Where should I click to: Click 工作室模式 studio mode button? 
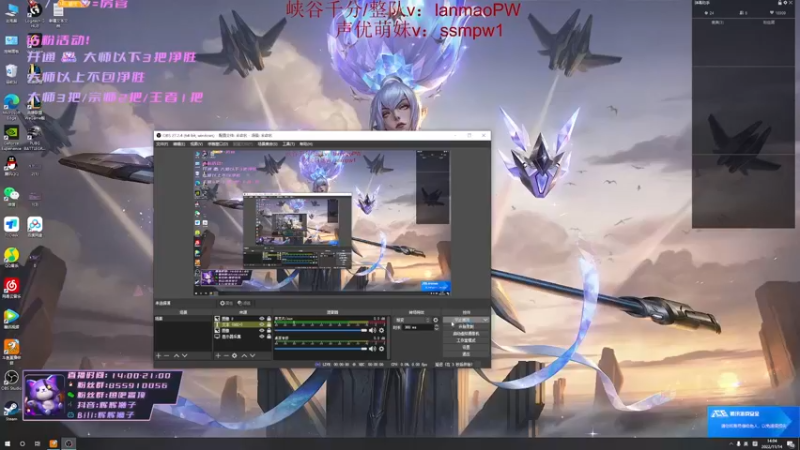coord(466,340)
